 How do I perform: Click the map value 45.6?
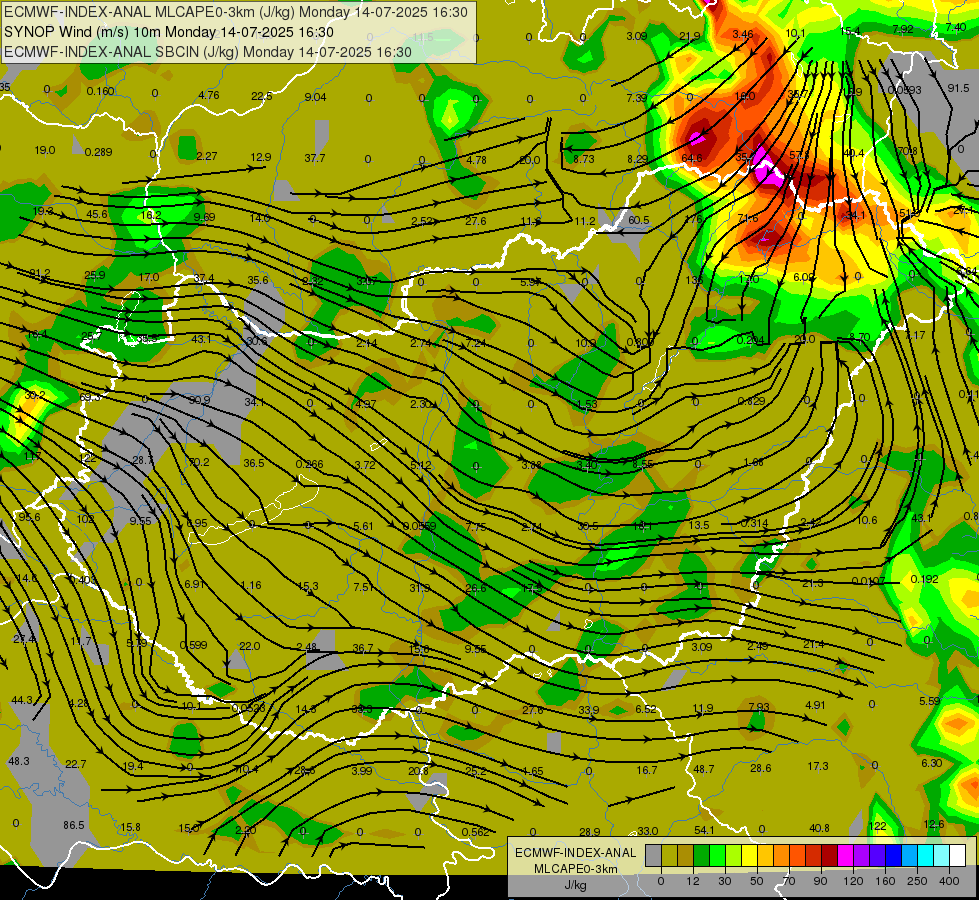[x=97, y=214]
